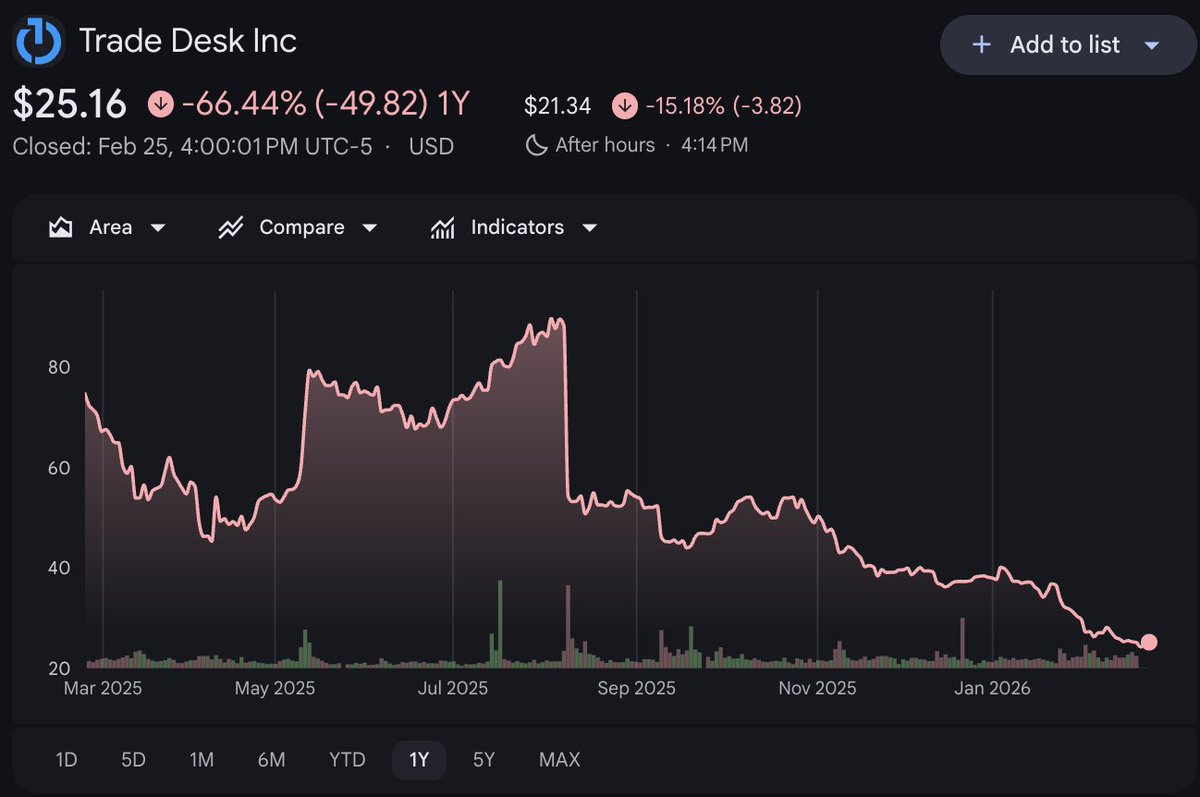Show the MAX time range
The height and width of the screenshot is (797, 1200).
tap(559, 760)
